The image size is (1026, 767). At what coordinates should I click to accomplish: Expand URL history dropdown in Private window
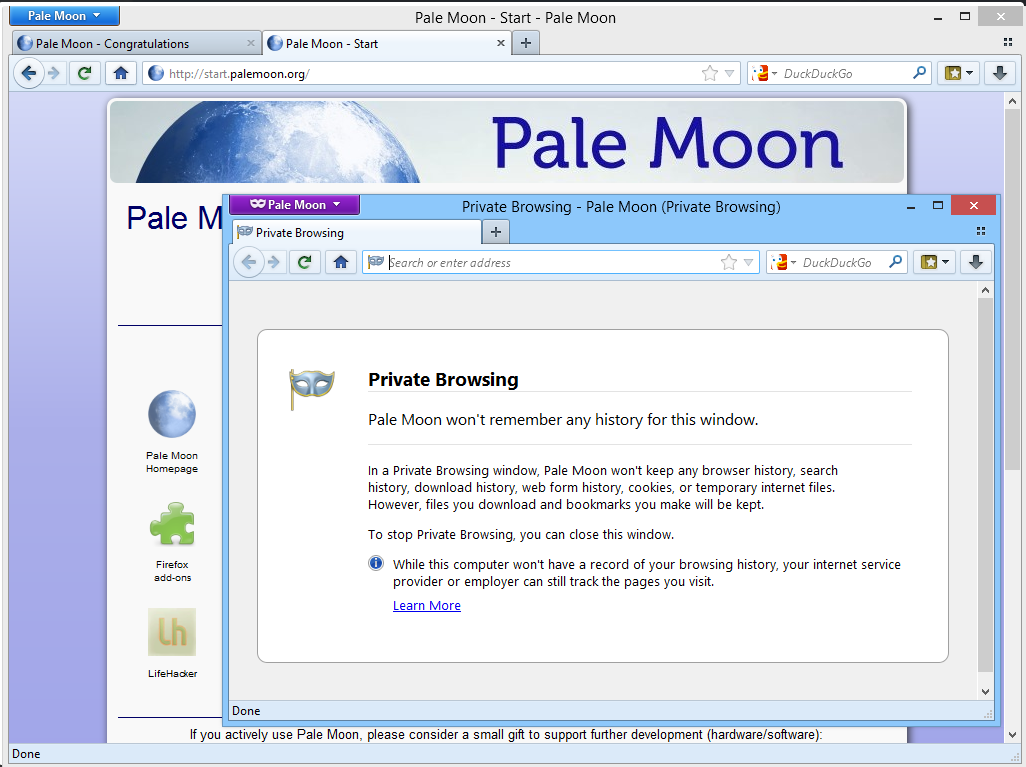tap(749, 262)
